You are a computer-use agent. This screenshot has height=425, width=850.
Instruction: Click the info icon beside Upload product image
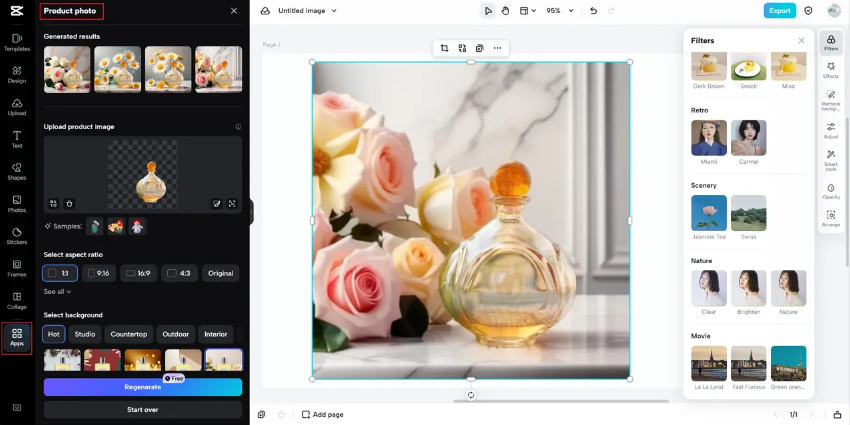point(238,127)
